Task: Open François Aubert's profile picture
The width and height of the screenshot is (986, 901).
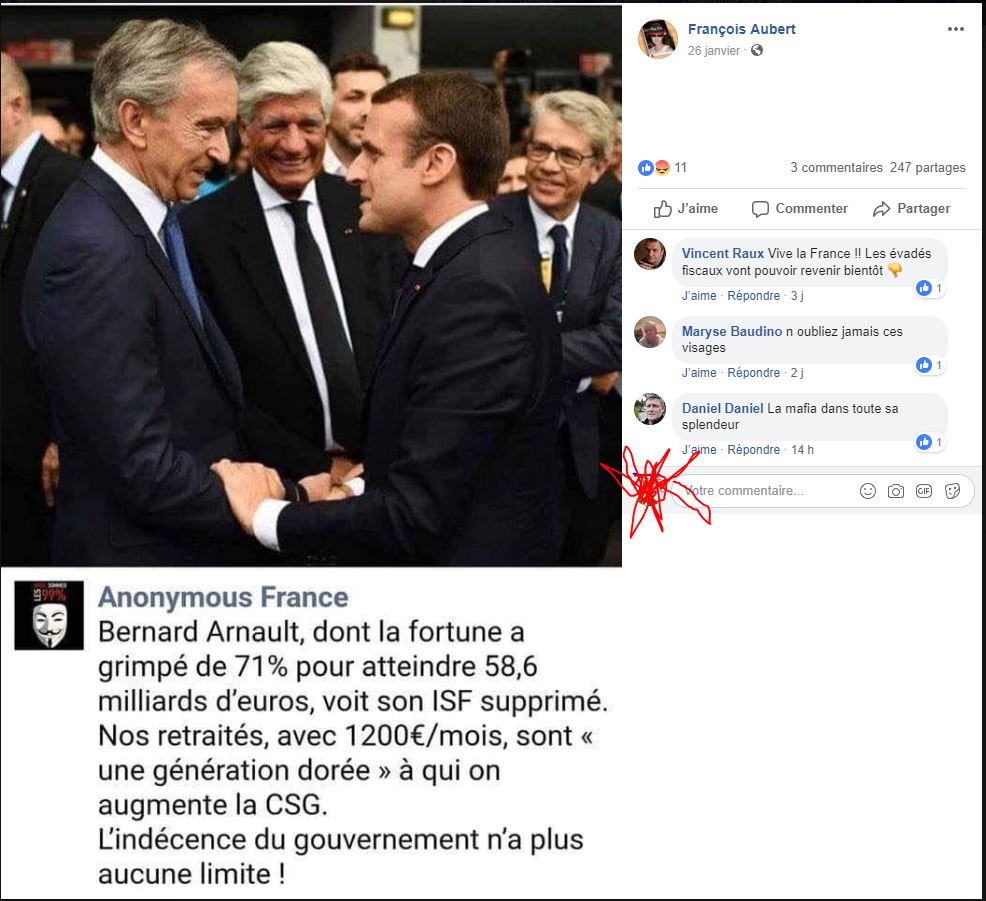Action: tap(657, 38)
